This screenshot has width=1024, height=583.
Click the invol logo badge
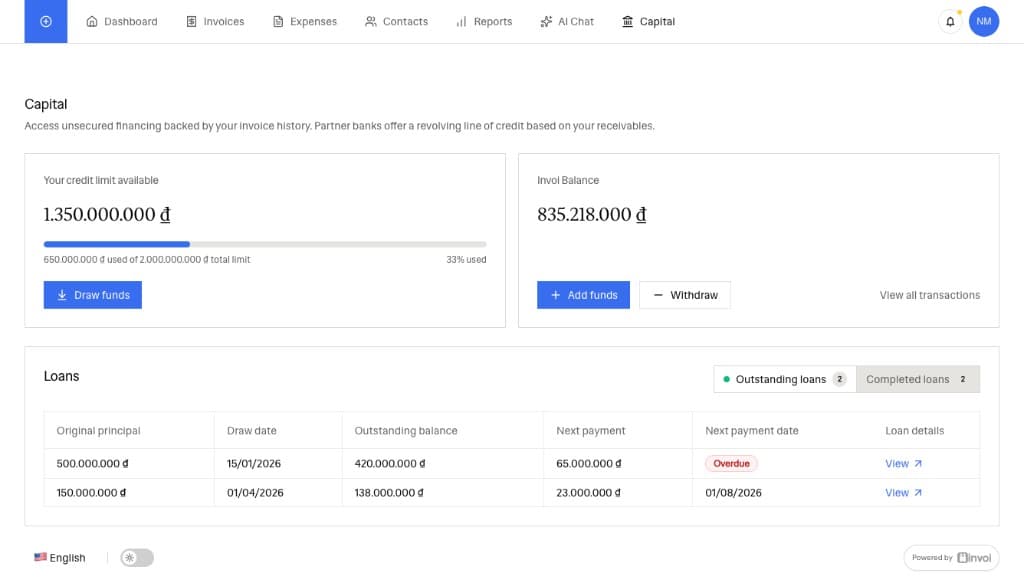click(x=951, y=558)
